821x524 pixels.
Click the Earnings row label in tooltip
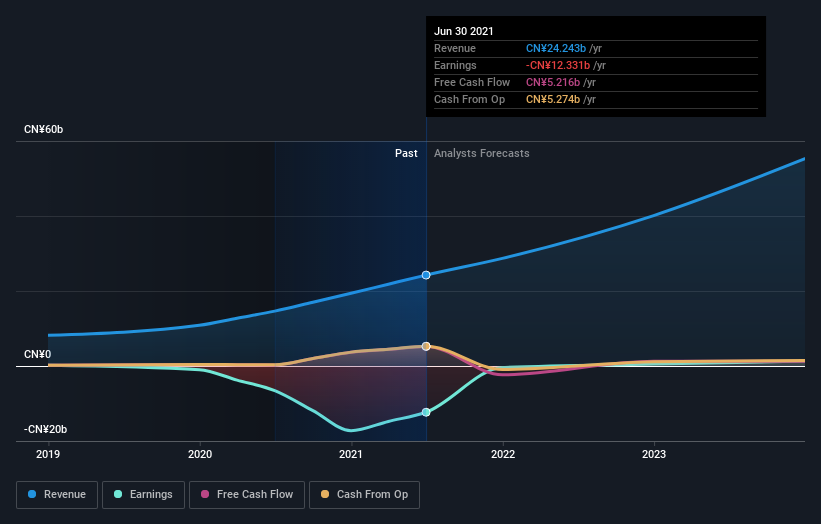click(x=456, y=65)
